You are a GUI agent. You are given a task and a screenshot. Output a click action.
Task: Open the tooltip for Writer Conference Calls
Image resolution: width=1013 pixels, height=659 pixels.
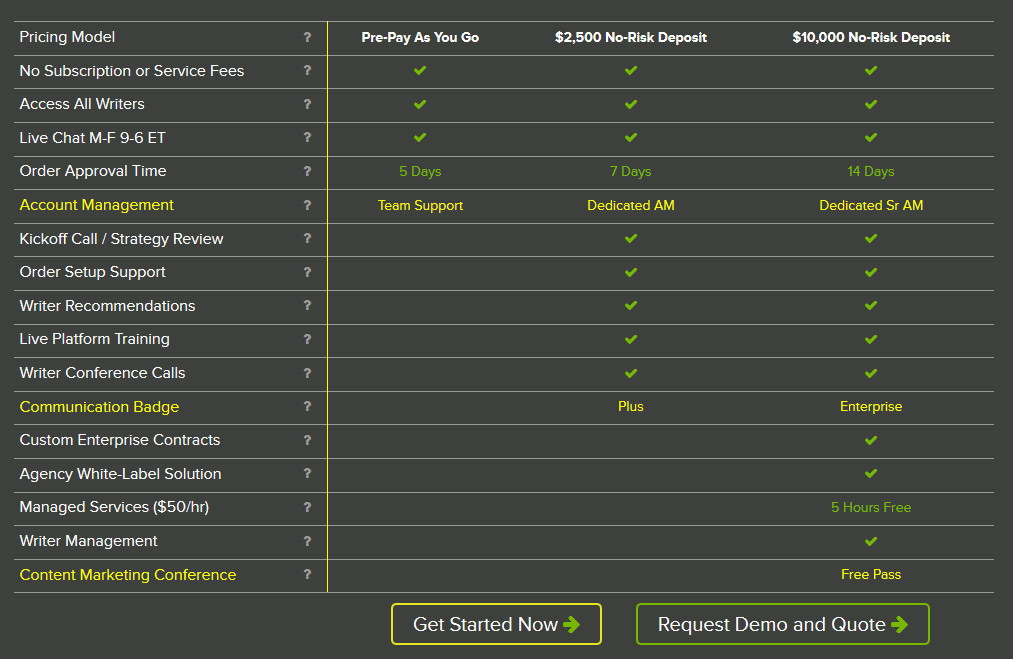tap(307, 373)
